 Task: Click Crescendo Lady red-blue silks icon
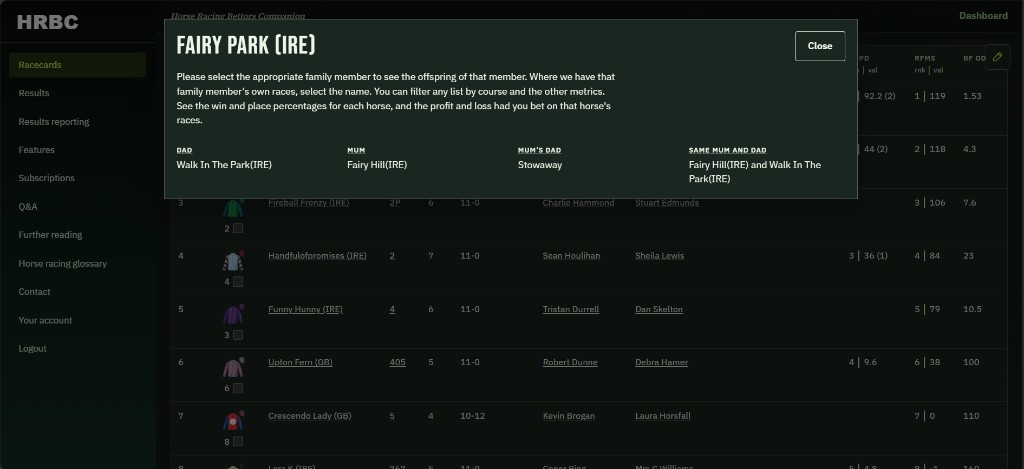(x=233, y=421)
